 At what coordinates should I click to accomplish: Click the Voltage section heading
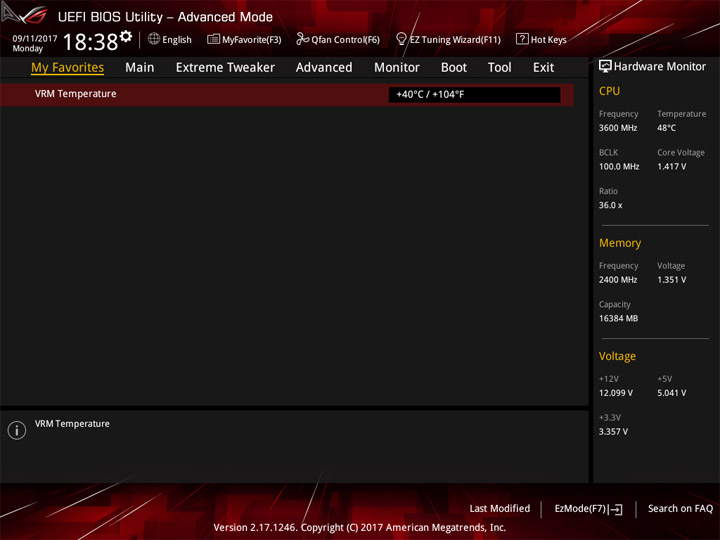point(617,356)
